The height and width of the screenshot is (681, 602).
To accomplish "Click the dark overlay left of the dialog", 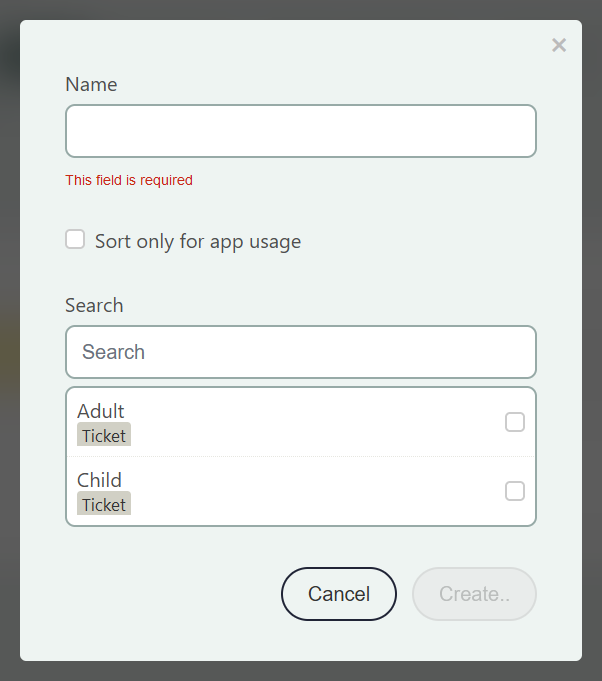I will pos(9,340).
